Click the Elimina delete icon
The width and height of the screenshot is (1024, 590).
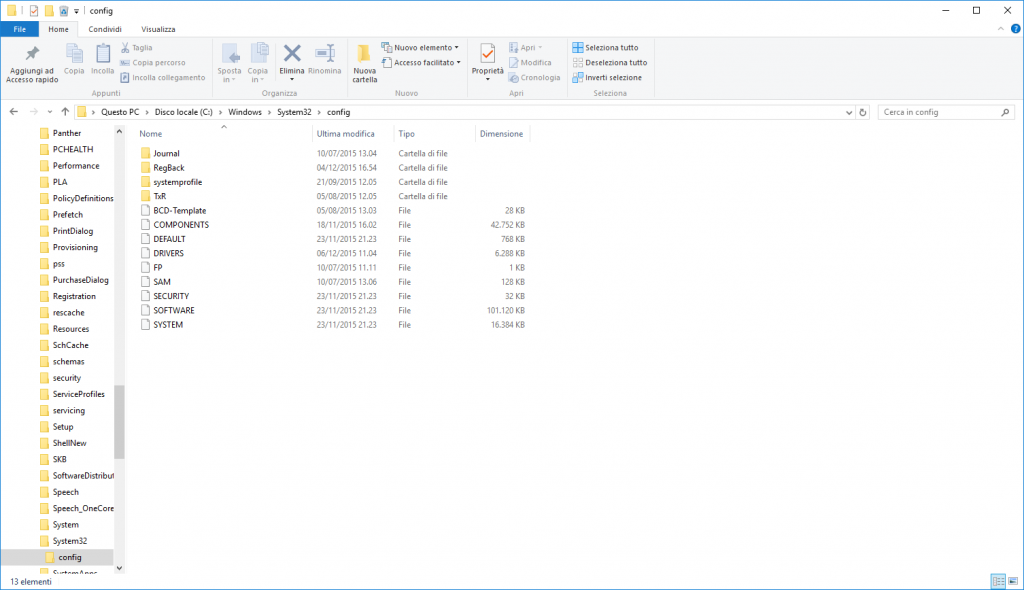(292, 58)
